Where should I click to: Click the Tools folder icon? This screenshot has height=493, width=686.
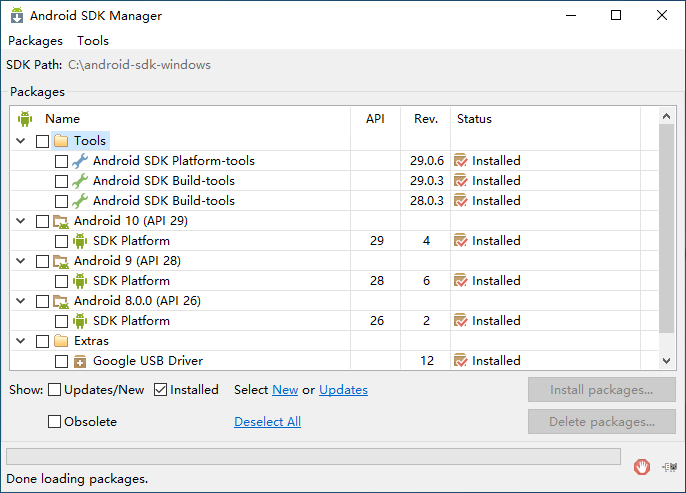click(x=61, y=141)
